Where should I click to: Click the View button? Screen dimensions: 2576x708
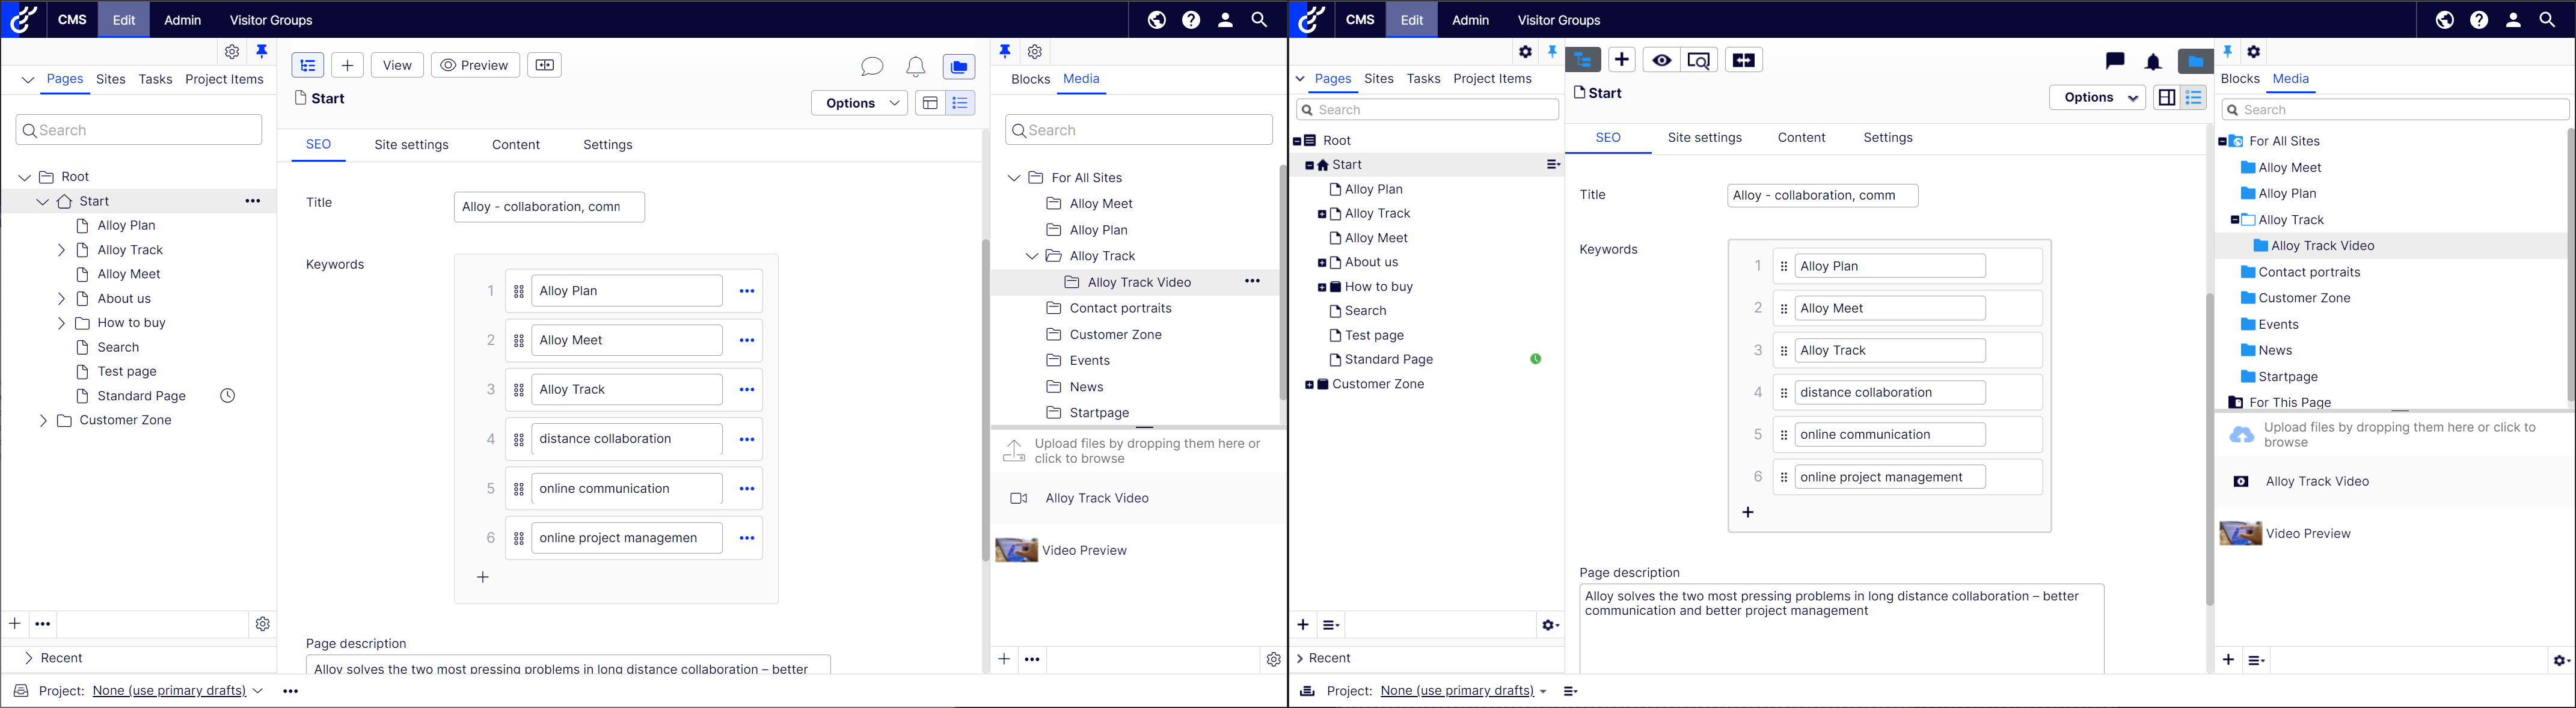(x=397, y=65)
